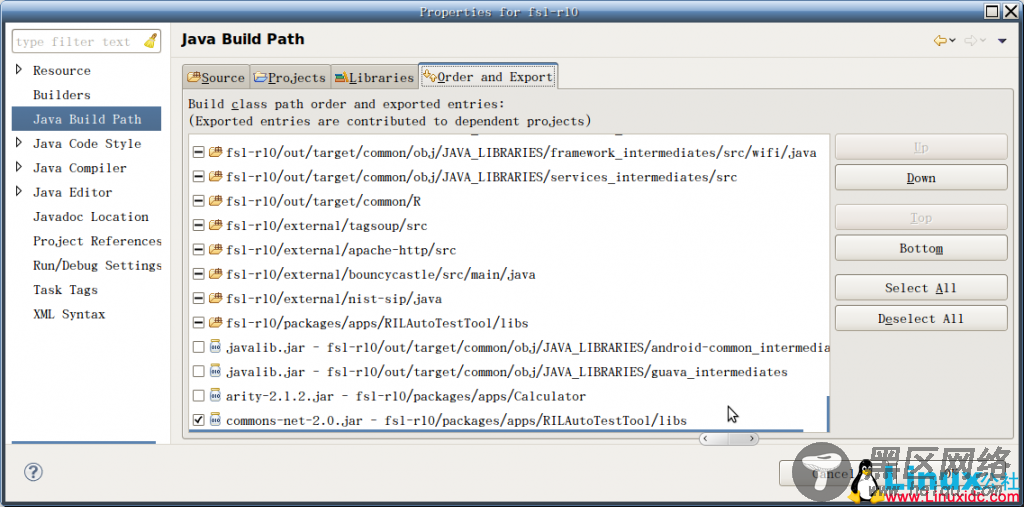Open the view menu triangle icon

point(1002,42)
